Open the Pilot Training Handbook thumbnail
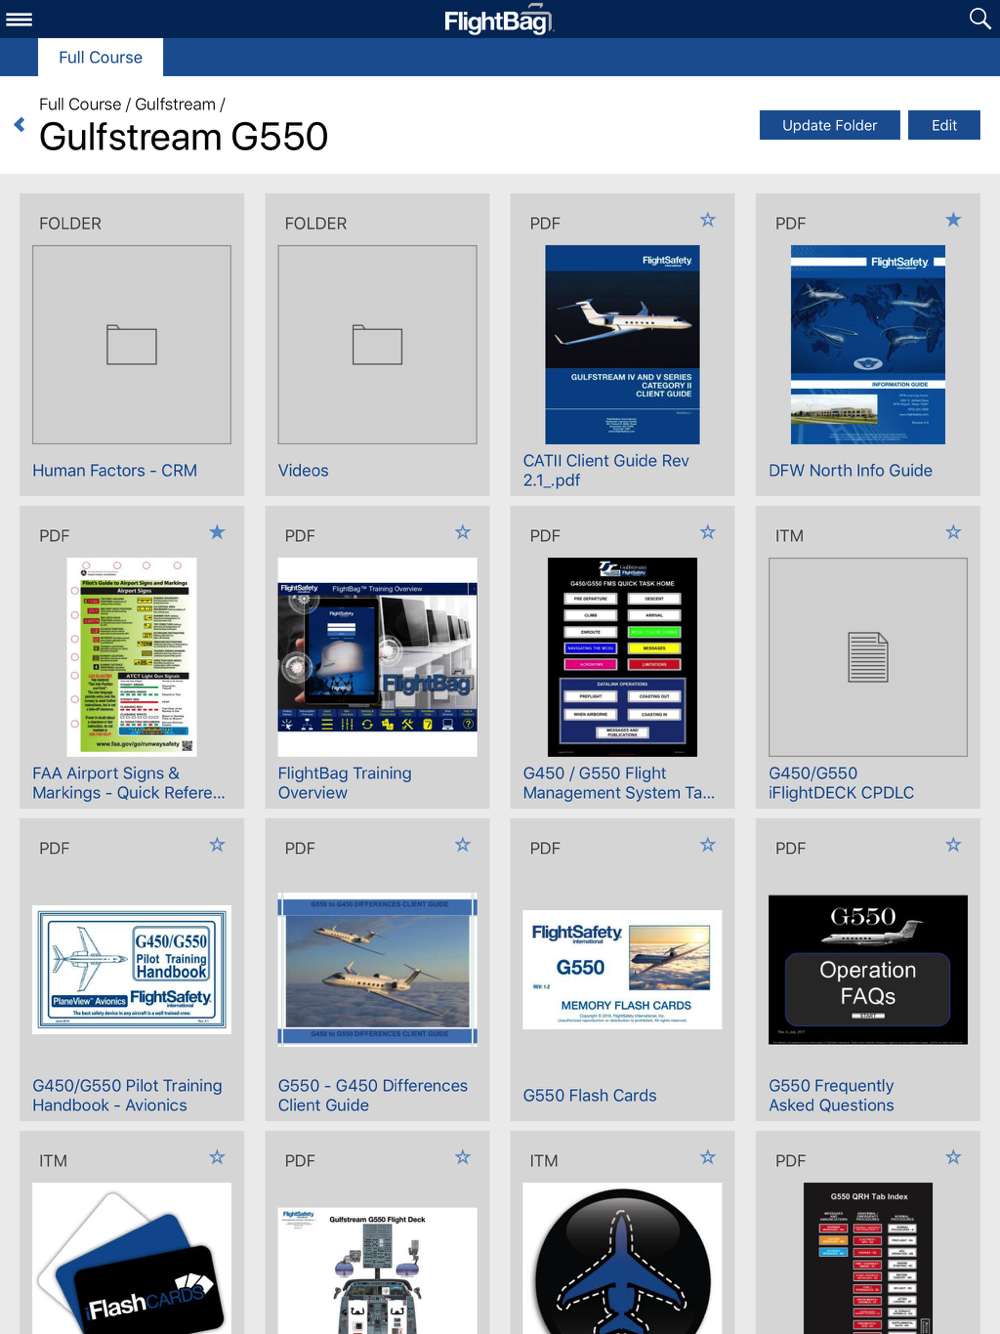Viewport: 1000px width, 1334px height. [132, 969]
